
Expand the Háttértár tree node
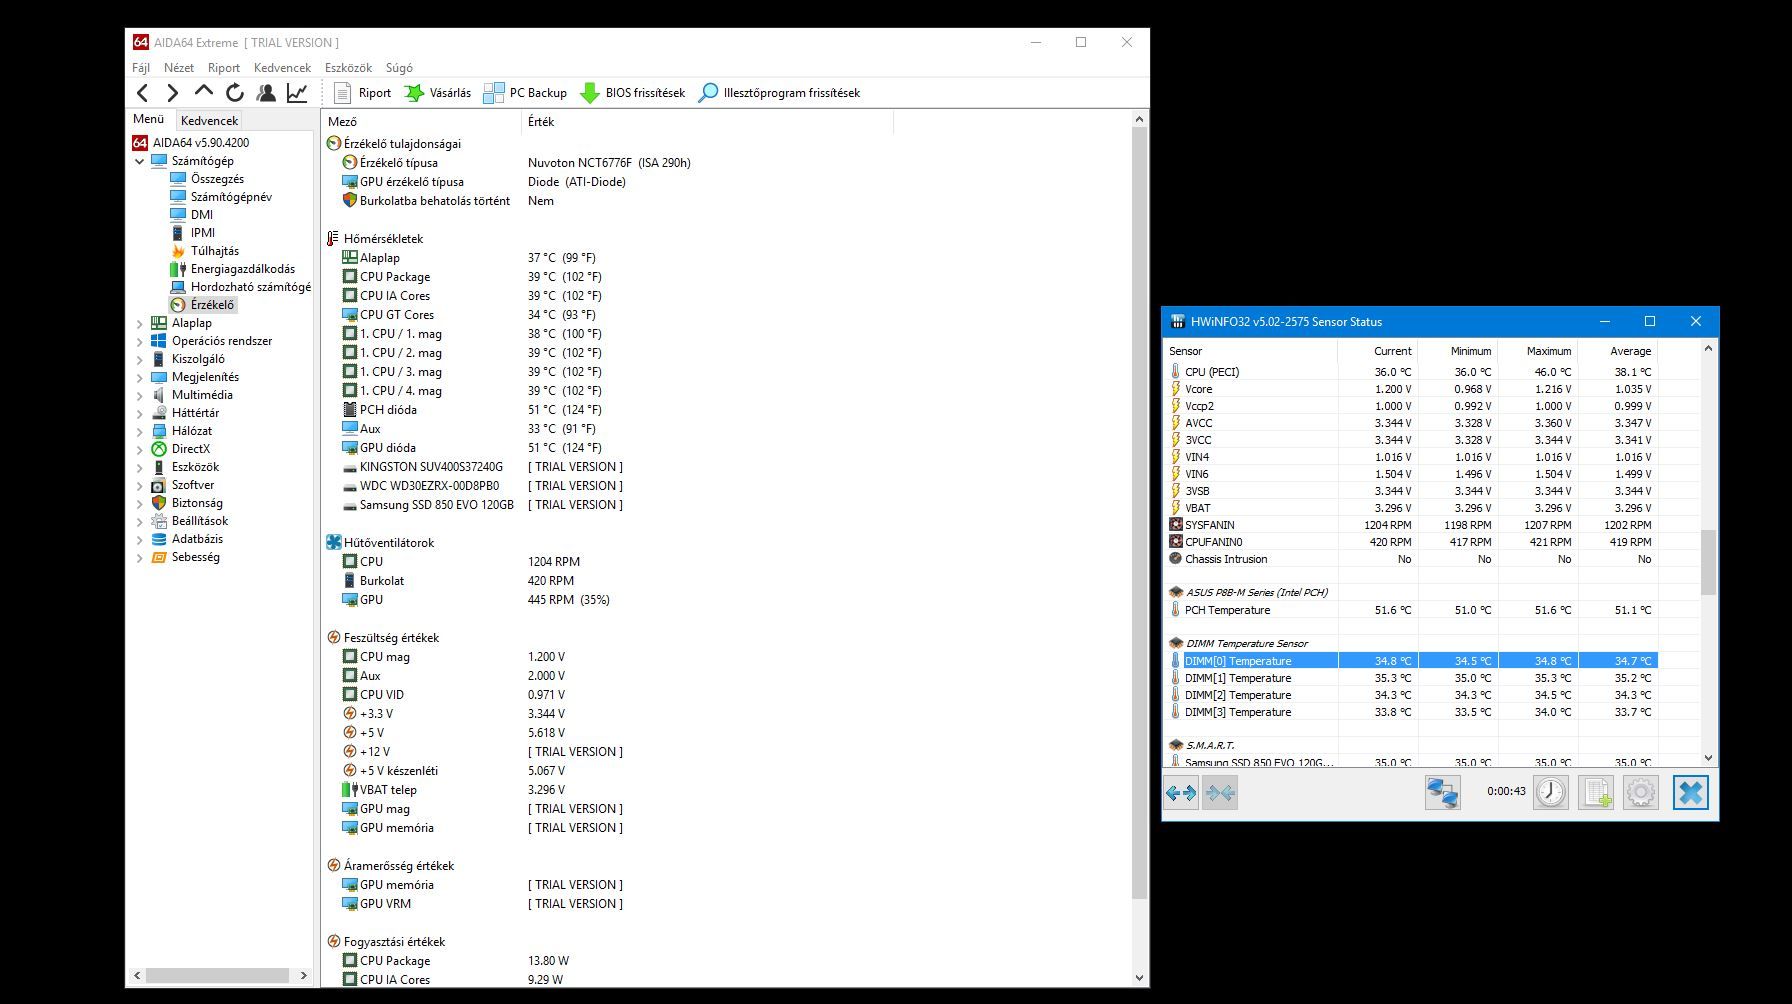(x=139, y=413)
